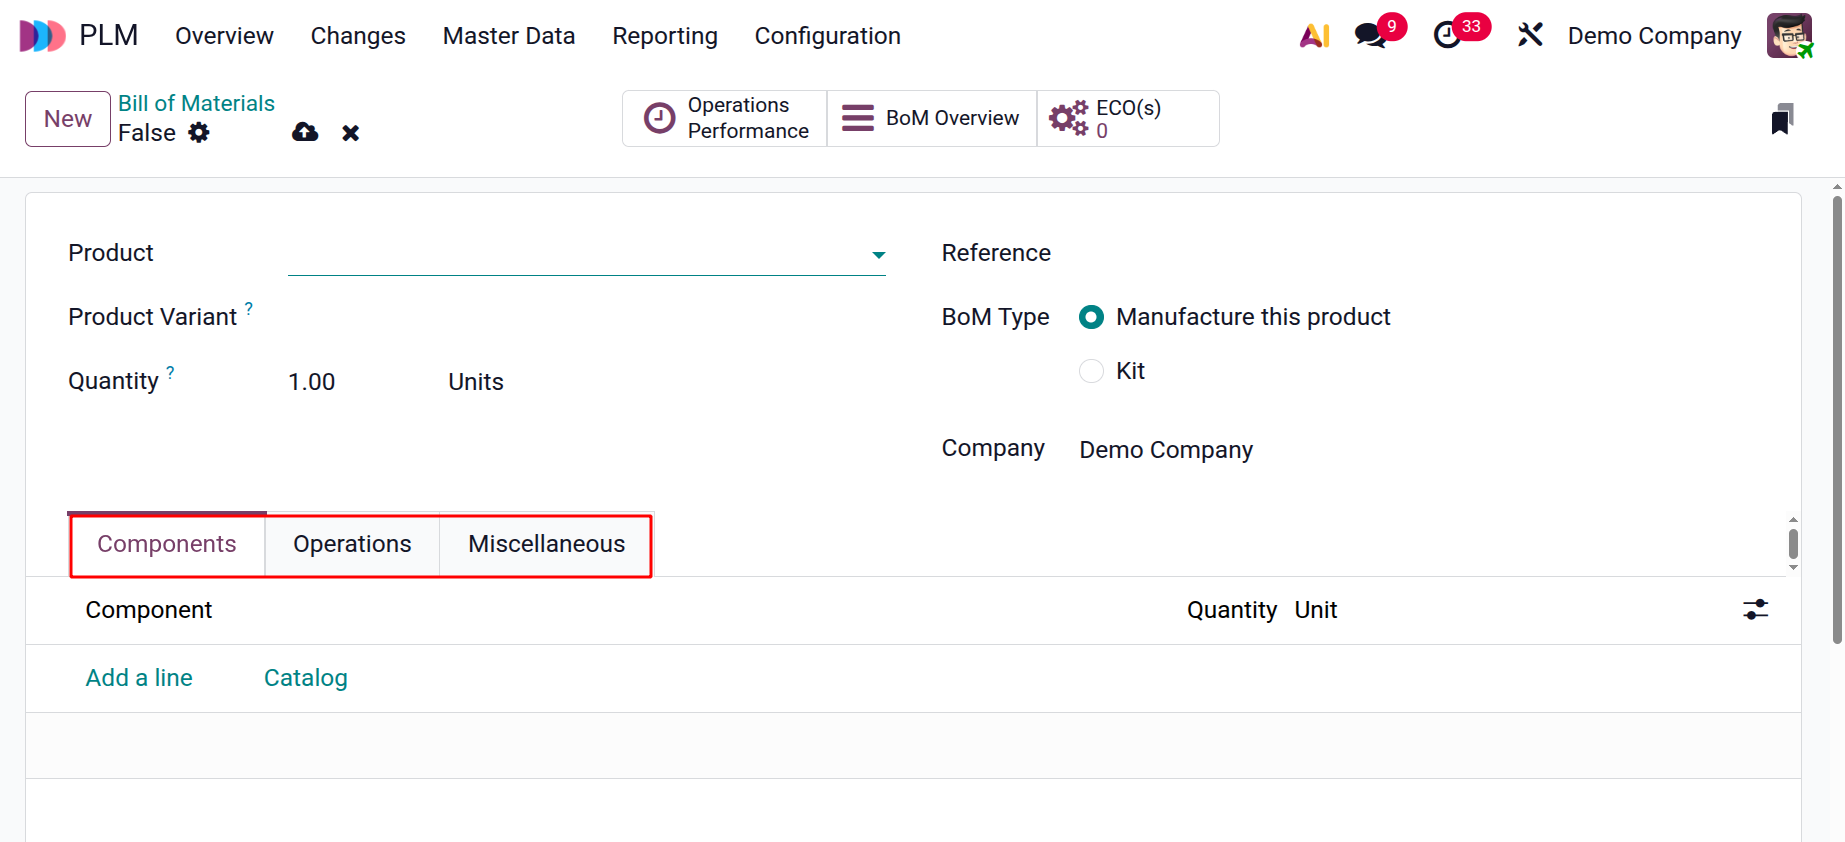Open the Master Data menu
Viewport: 1845px width, 842px height.
(508, 36)
